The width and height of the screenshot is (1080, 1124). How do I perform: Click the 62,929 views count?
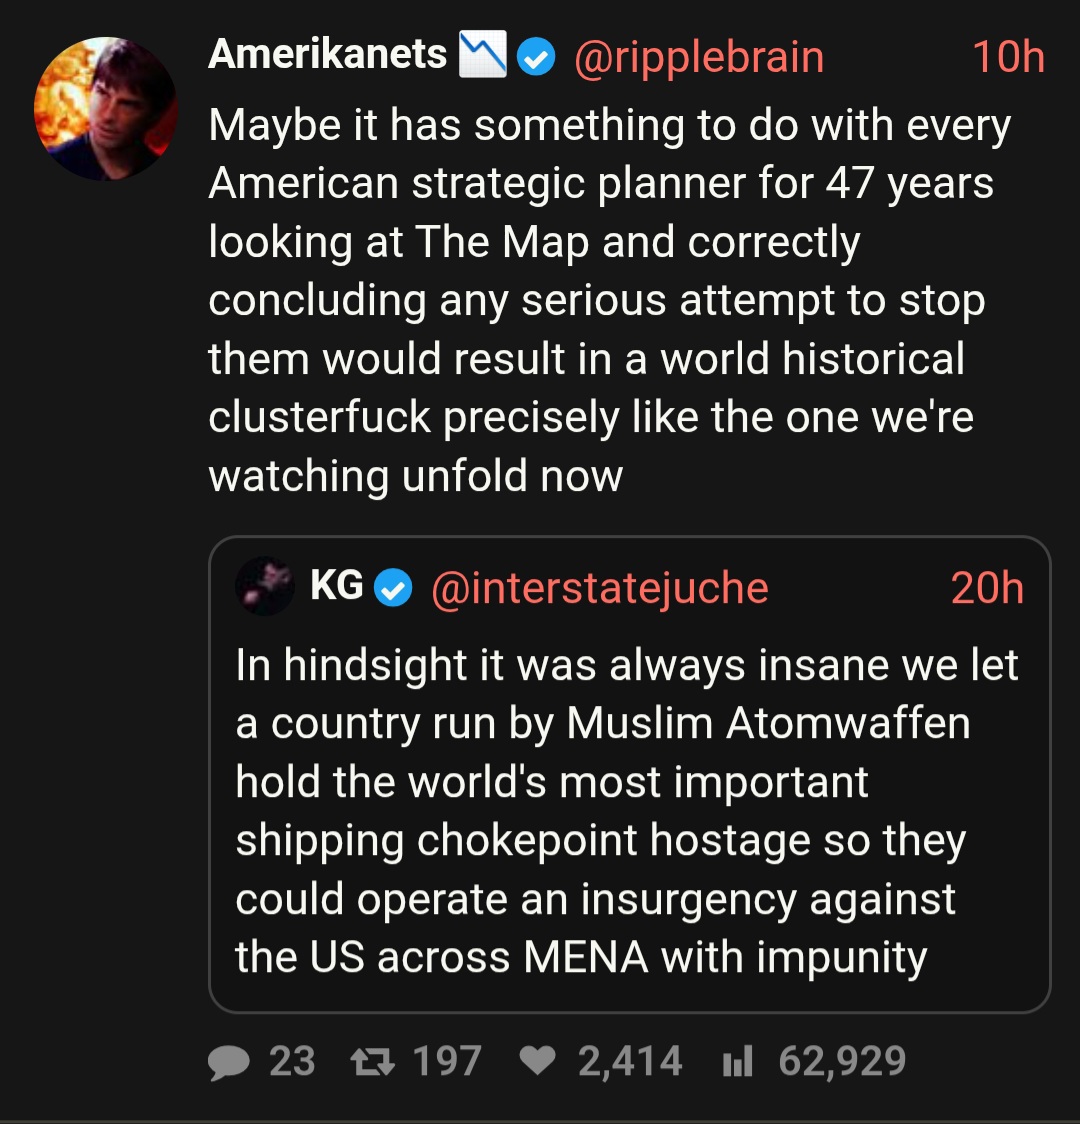point(842,1062)
